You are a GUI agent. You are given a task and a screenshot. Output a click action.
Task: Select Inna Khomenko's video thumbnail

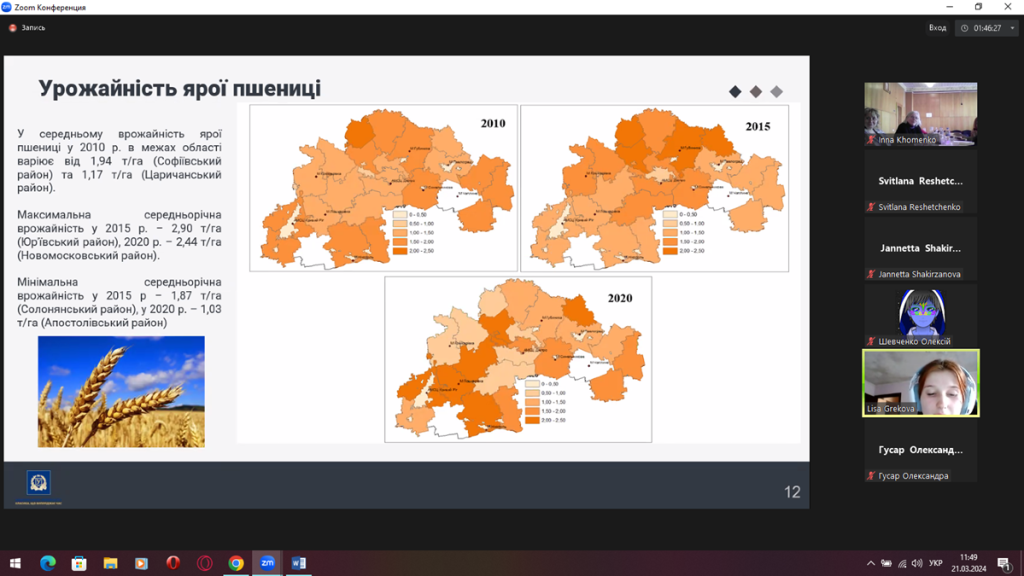[920, 114]
